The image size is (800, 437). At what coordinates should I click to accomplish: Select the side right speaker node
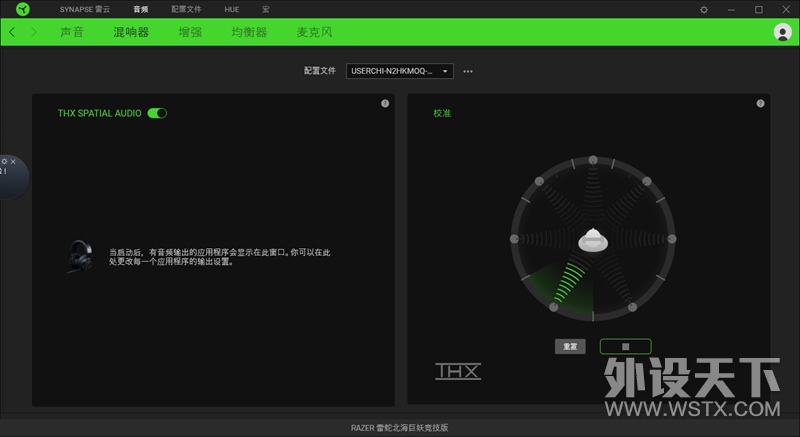coord(672,239)
